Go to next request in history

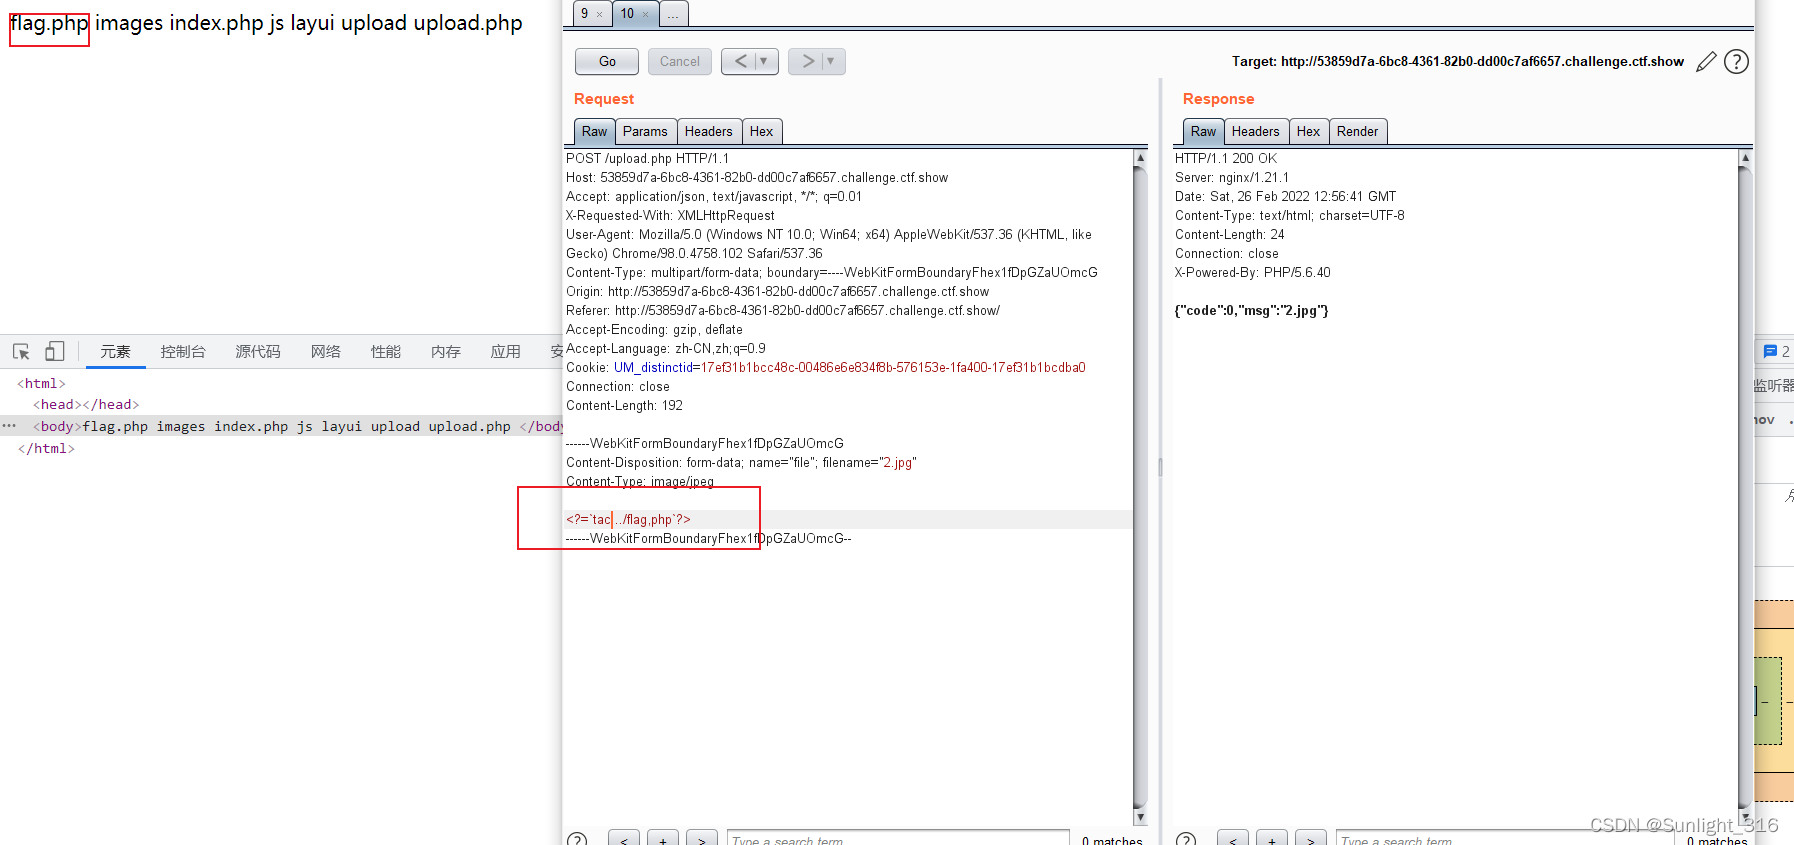coord(807,61)
